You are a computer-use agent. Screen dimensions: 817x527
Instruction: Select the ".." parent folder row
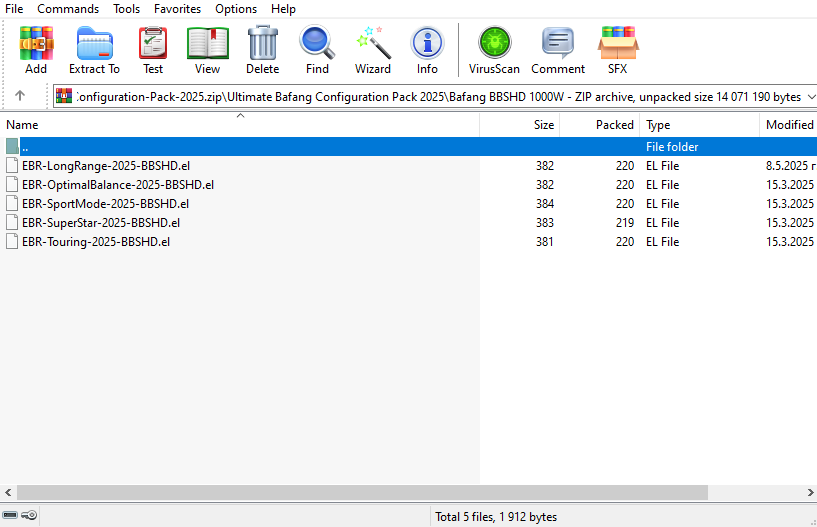(408, 146)
